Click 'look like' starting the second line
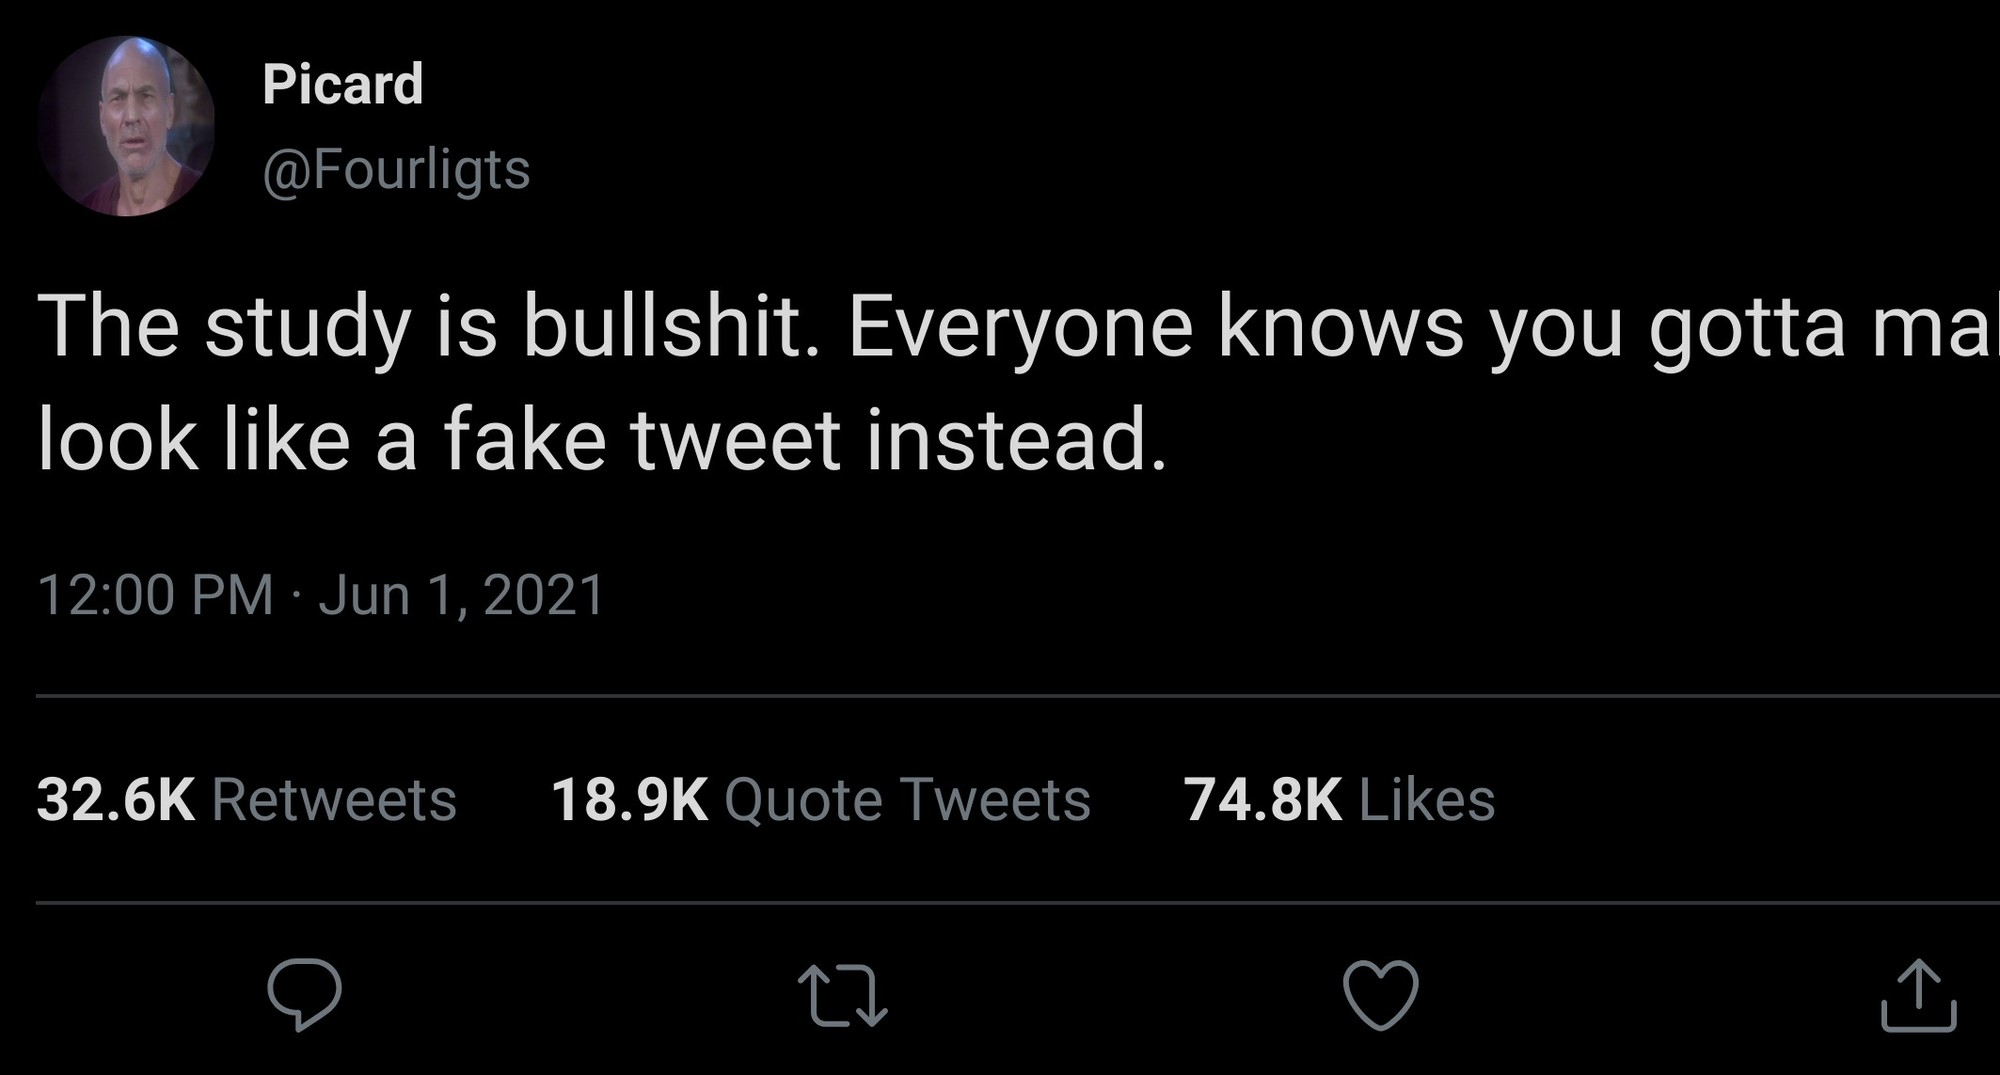2000x1075 pixels. [x=194, y=440]
